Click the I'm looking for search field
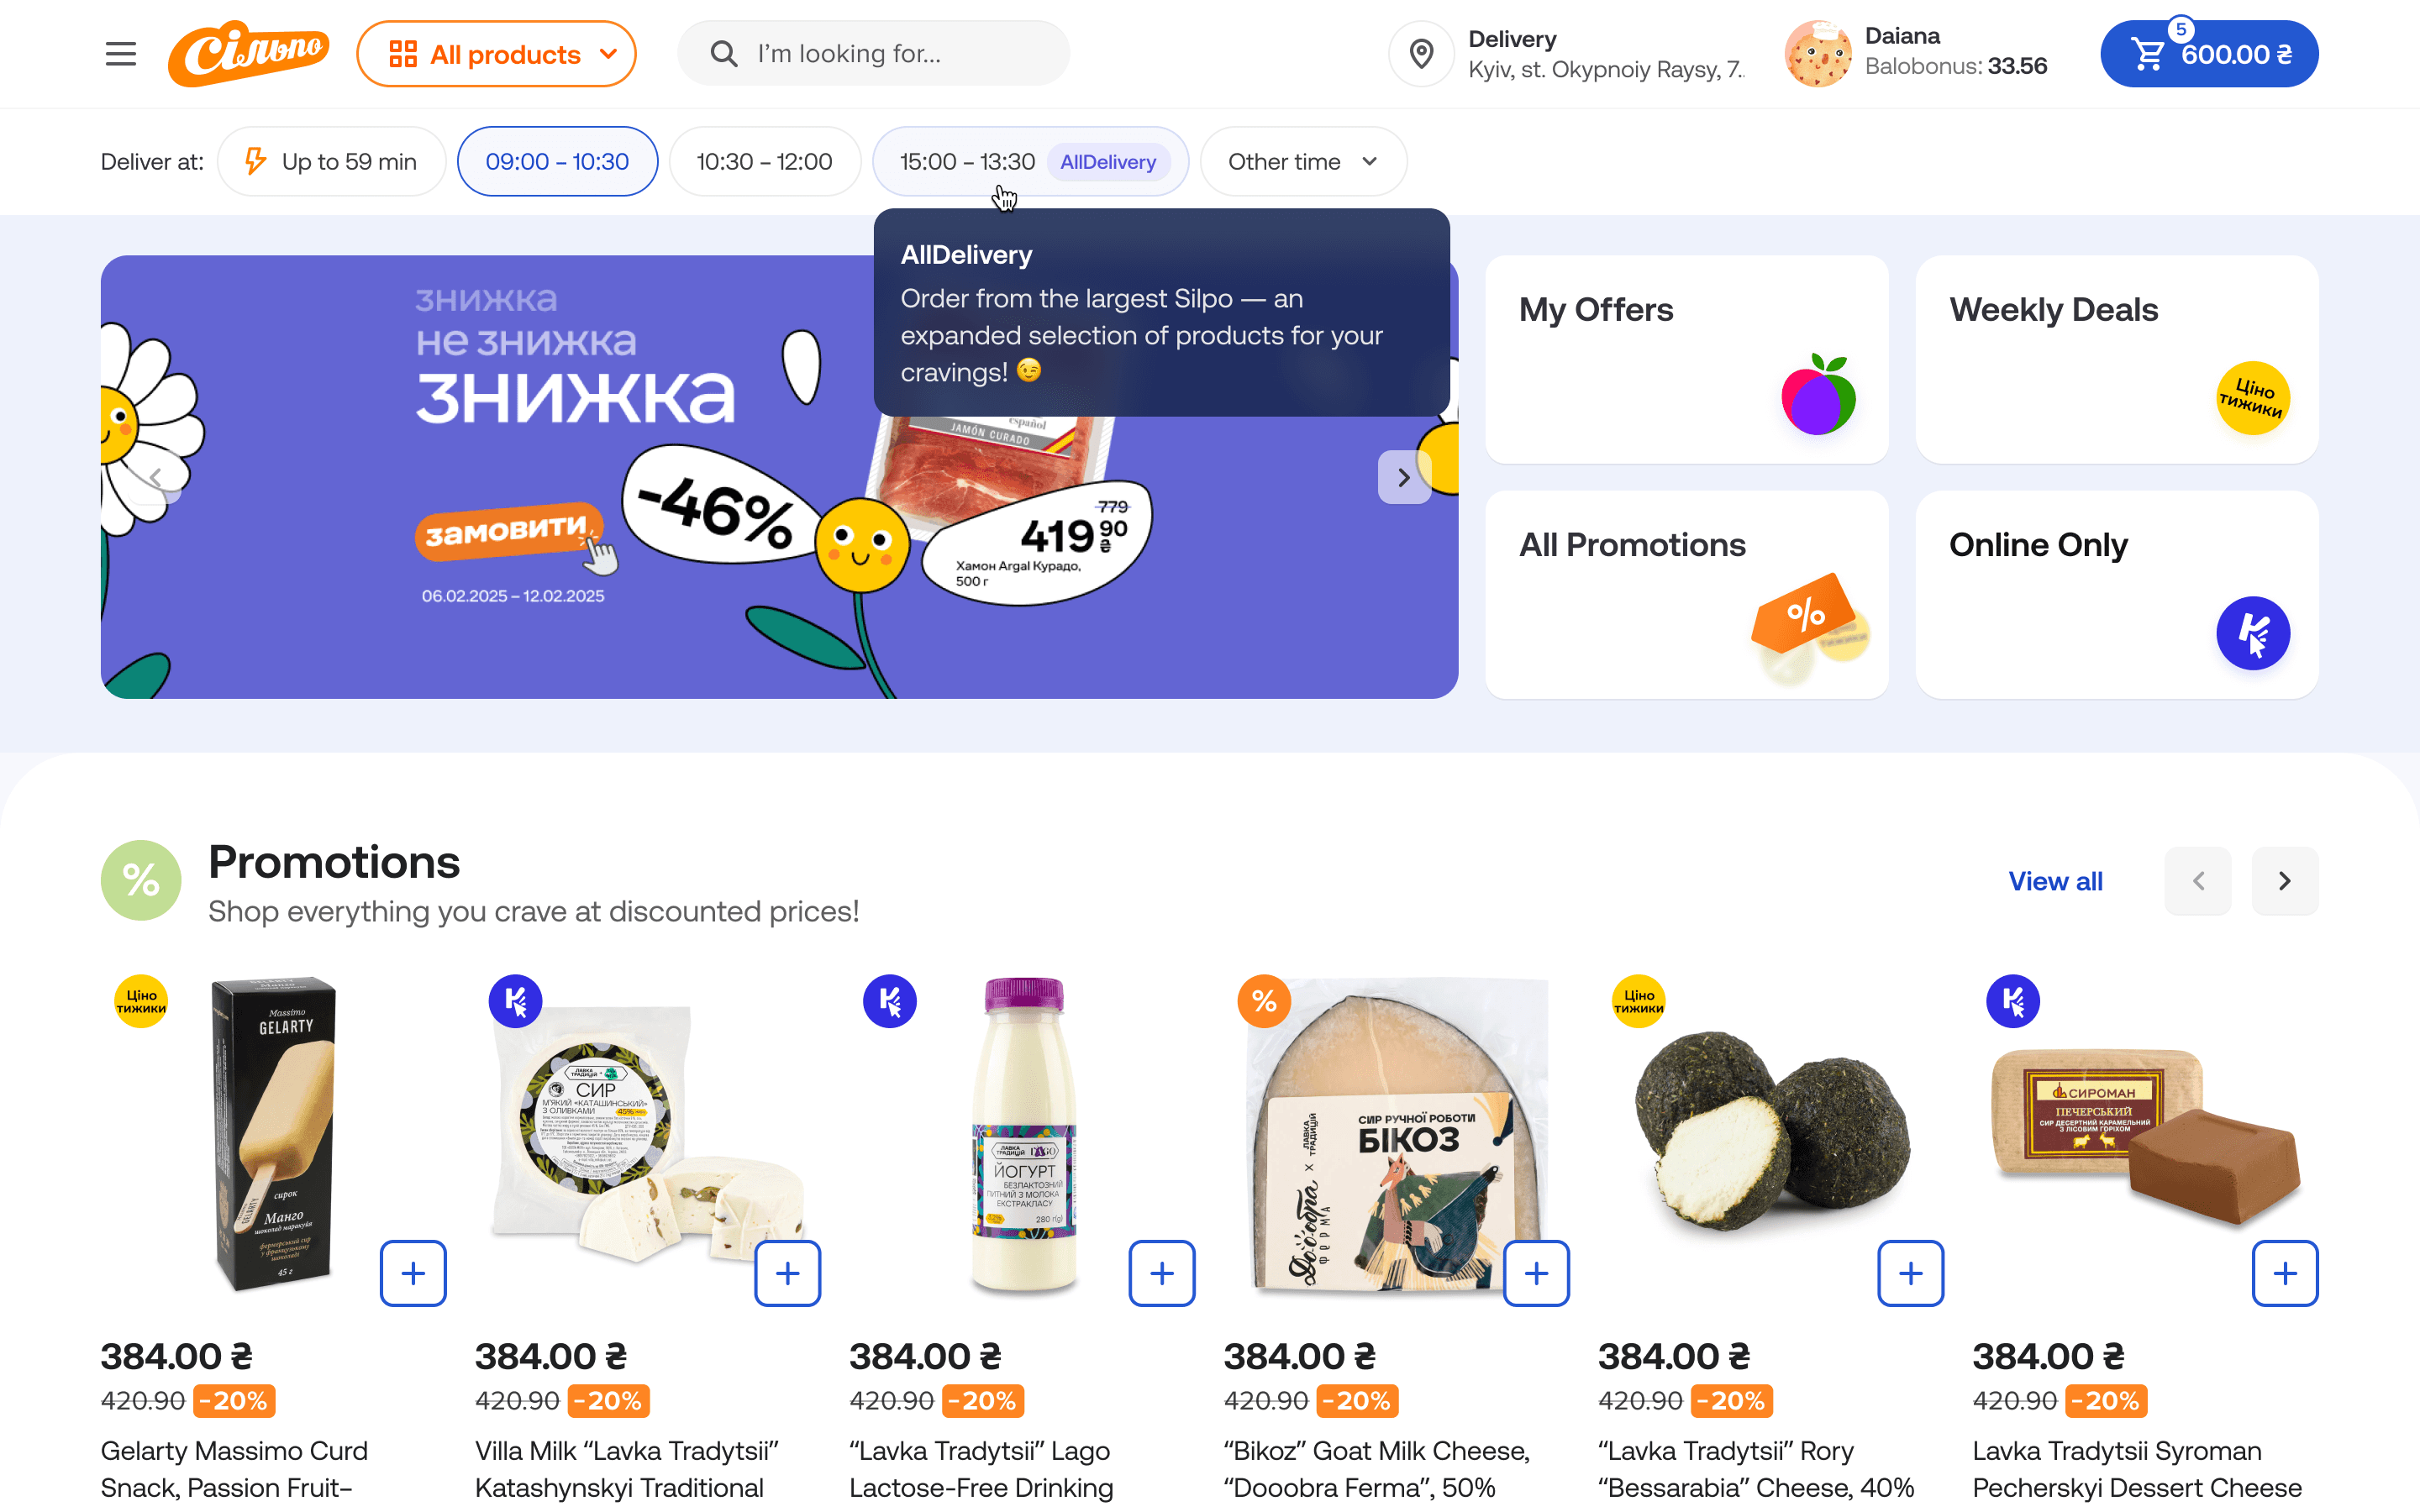 click(873, 54)
